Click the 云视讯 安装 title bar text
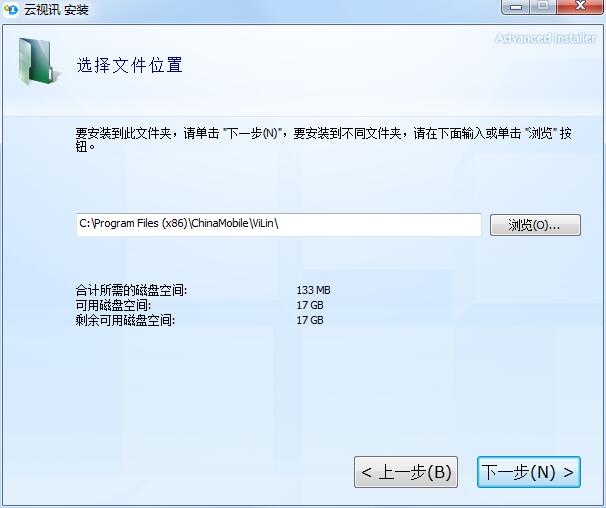606x508 pixels. tap(56, 10)
